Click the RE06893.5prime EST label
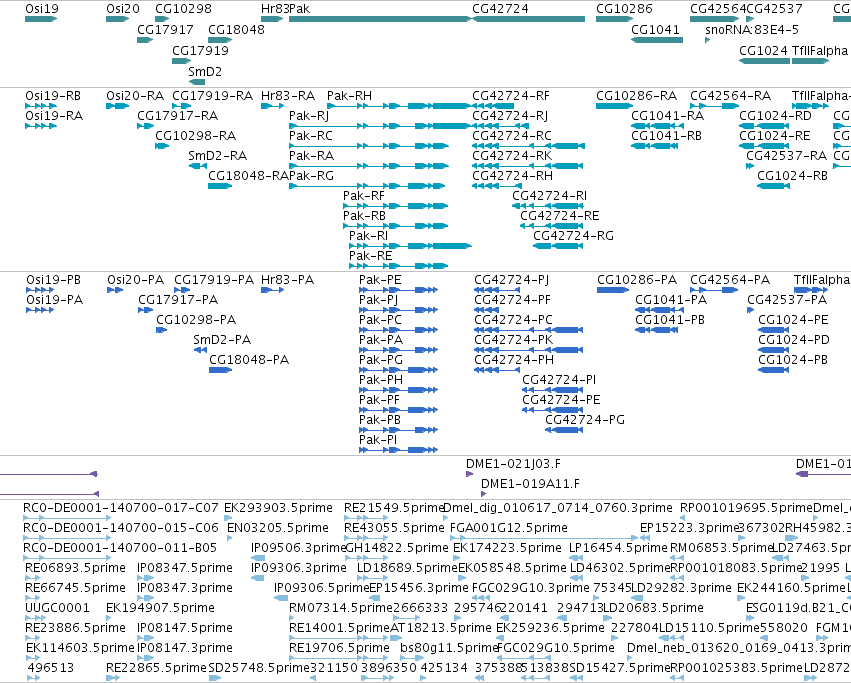 (x=75, y=568)
